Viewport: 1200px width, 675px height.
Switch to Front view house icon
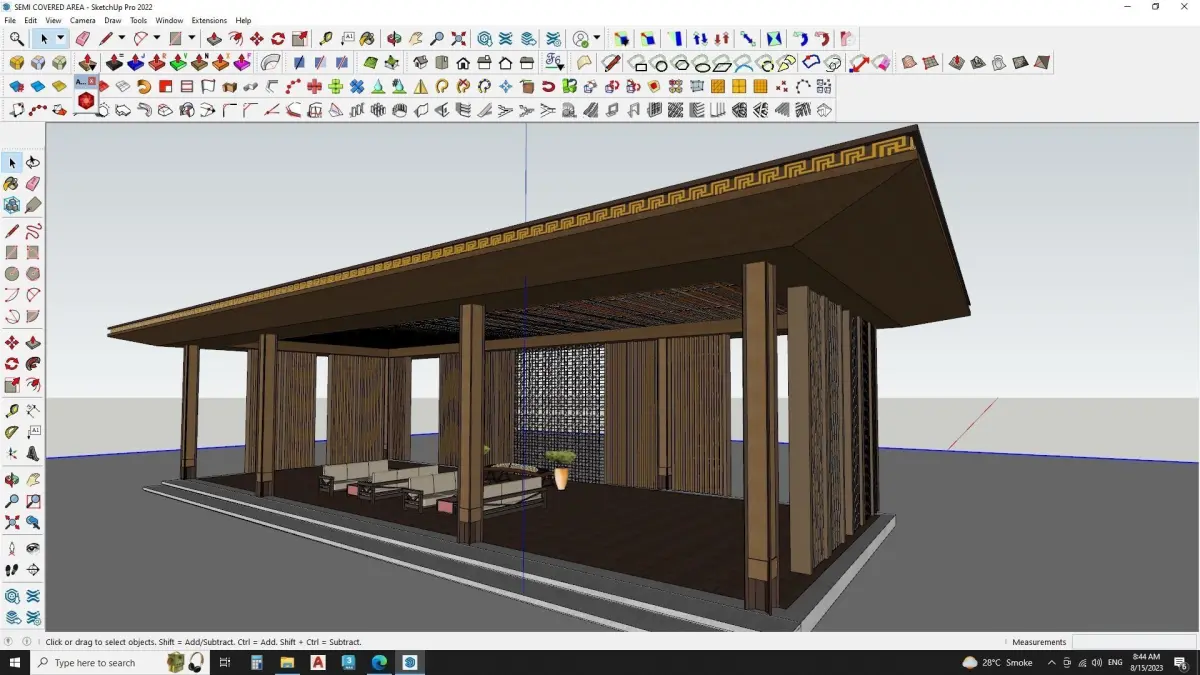coord(463,62)
